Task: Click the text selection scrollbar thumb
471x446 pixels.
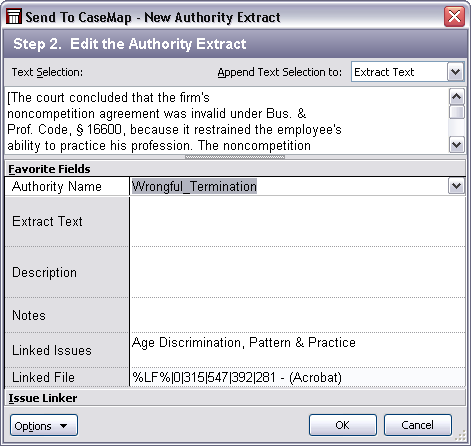Action: coord(456,112)
